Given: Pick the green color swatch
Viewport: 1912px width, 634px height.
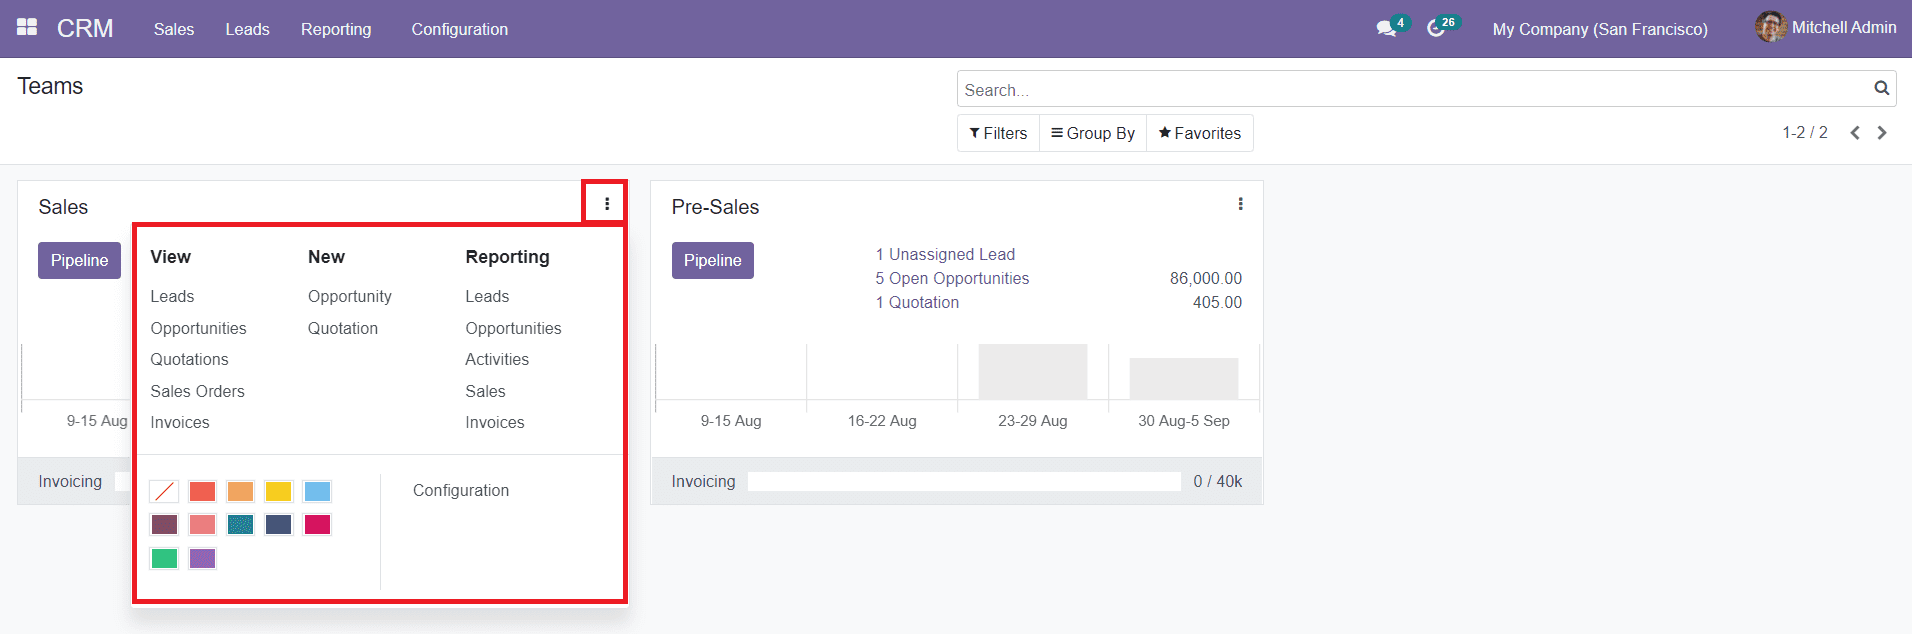Looking at the screenshot, I should [164, 558].
